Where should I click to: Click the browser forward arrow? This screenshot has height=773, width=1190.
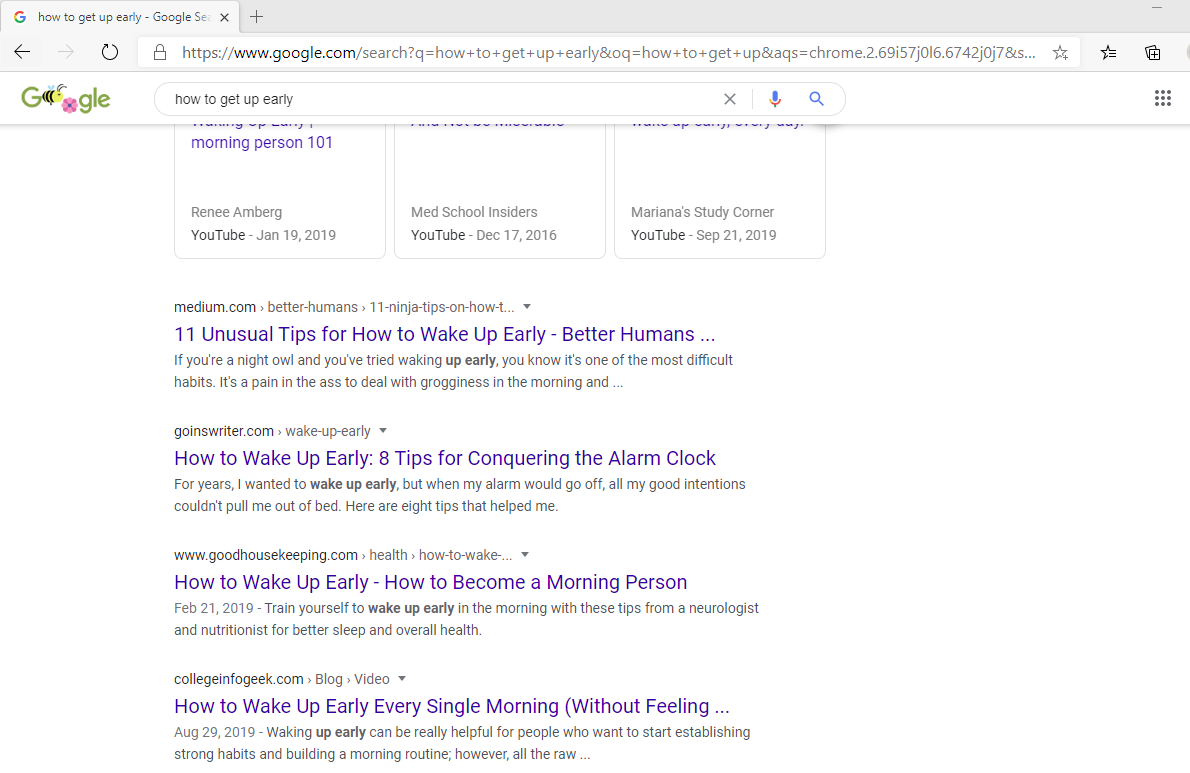tap(66, 52)
